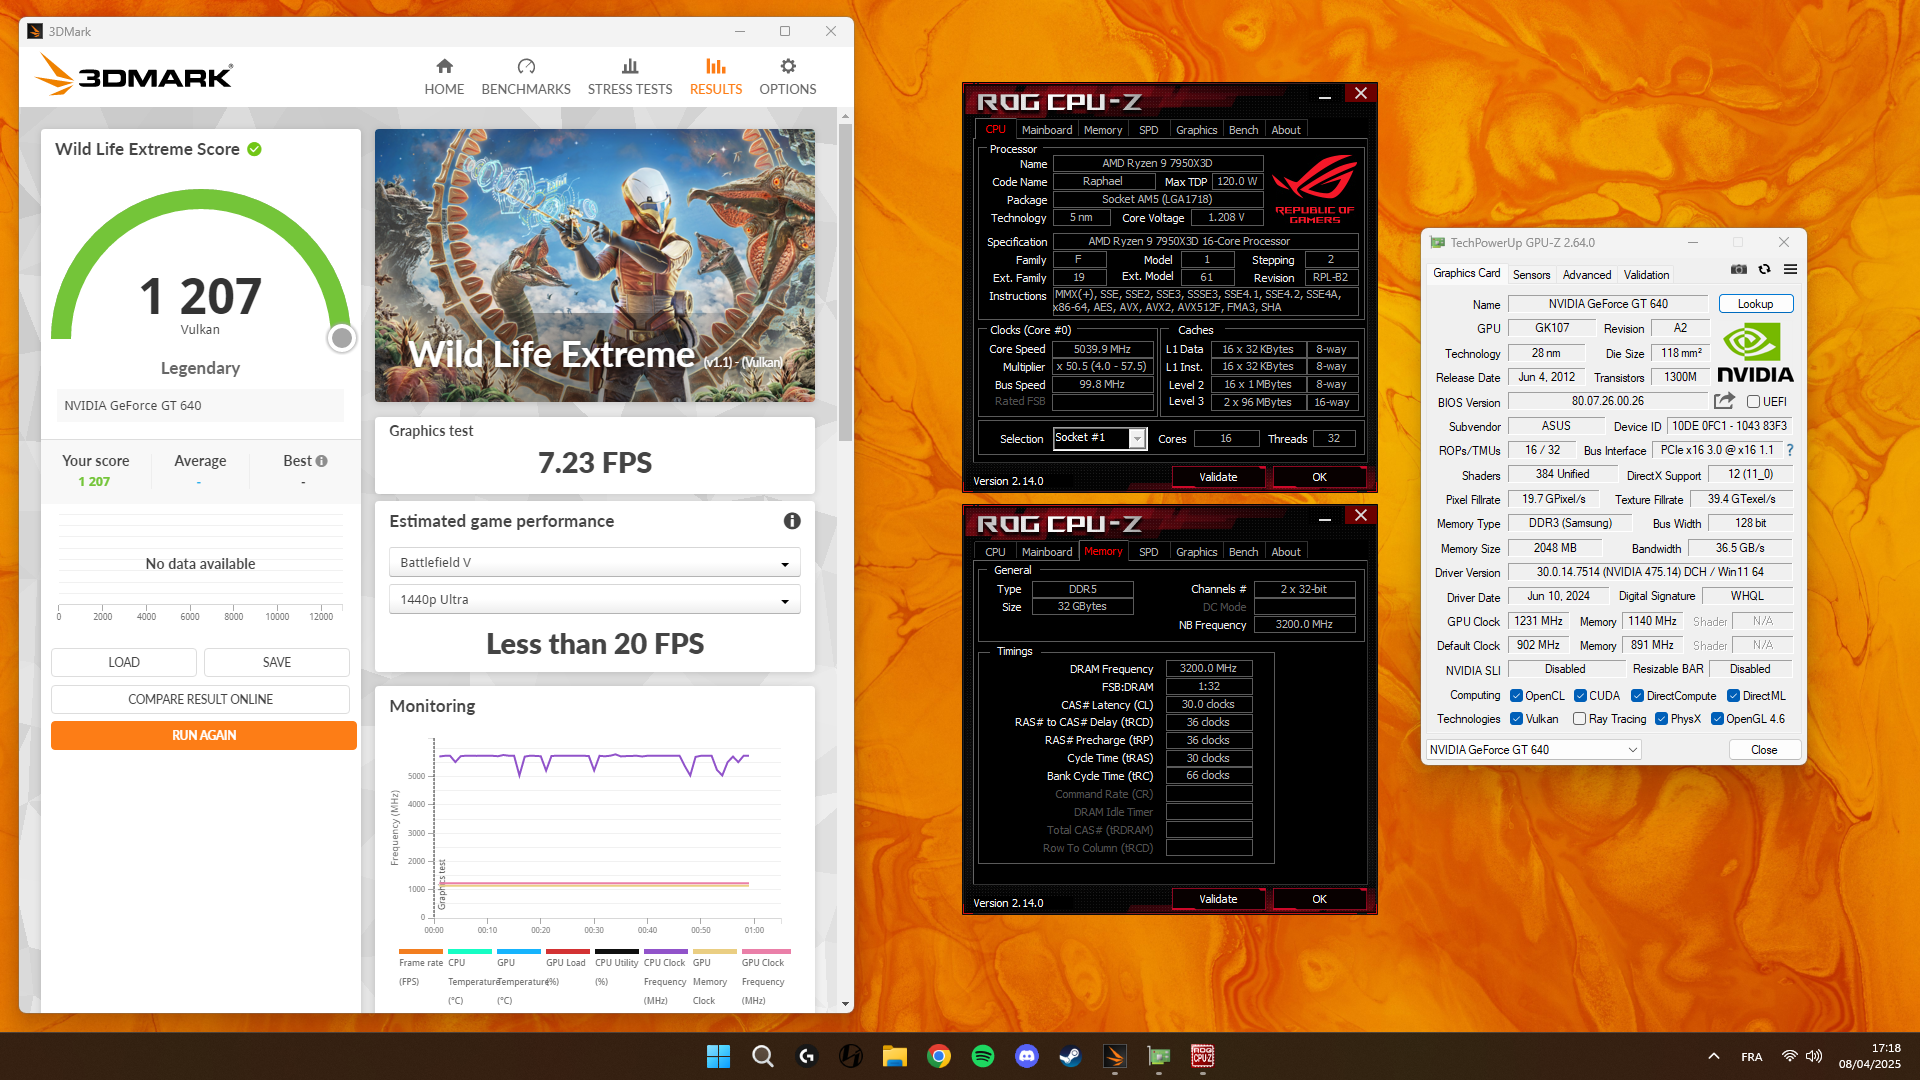Open the Windows Start menu
This screenshot has width=1920, height=1080.
(x=718, y=1056)
